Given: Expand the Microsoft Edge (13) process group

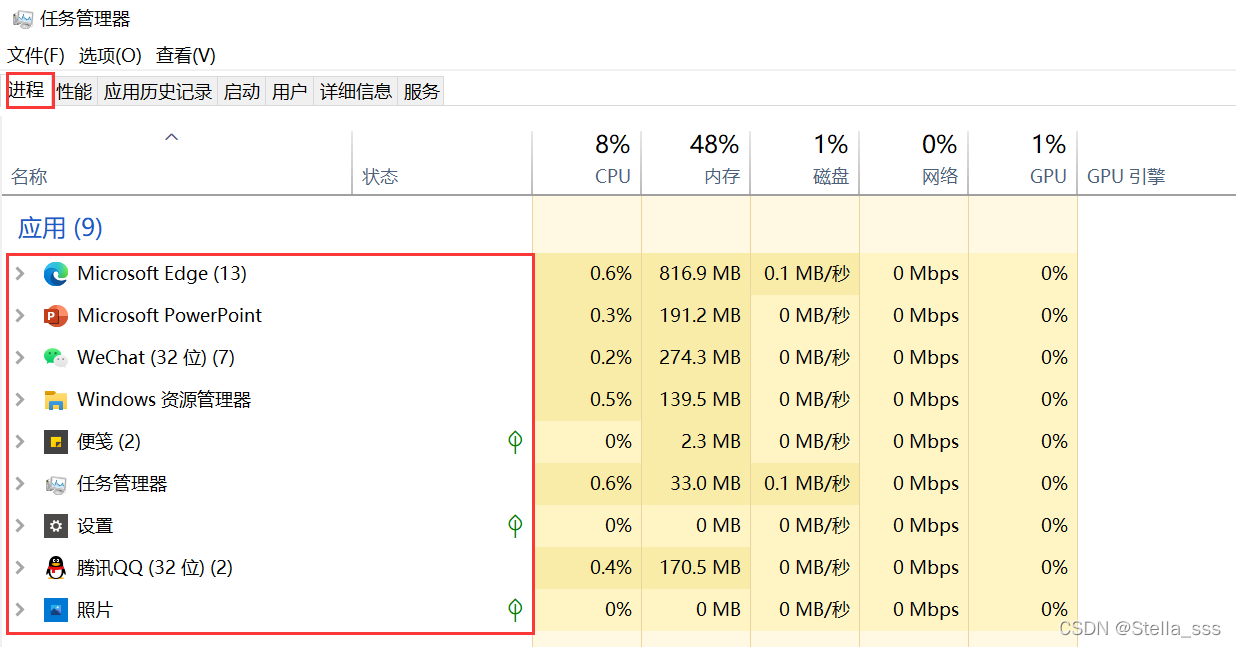Looking at the screenshot, I should (x=20, y=274).
